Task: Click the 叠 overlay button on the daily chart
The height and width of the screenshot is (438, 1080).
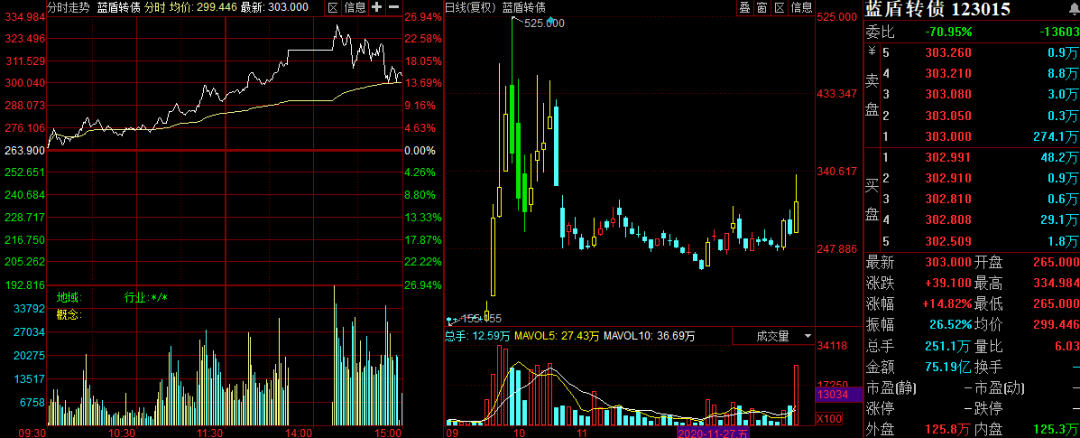Action: 745,8
